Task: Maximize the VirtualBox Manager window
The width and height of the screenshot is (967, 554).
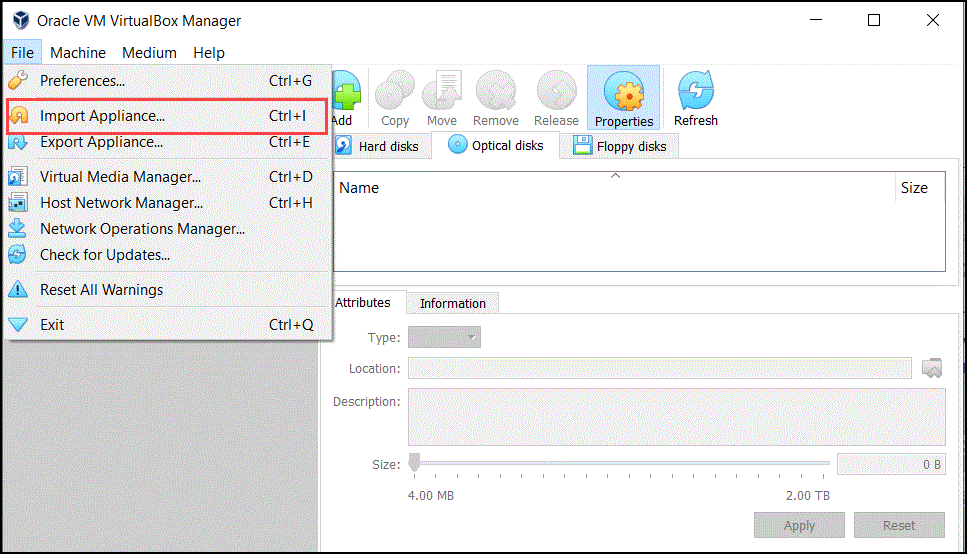Action: pyautogui.click(x=874, y=20)
